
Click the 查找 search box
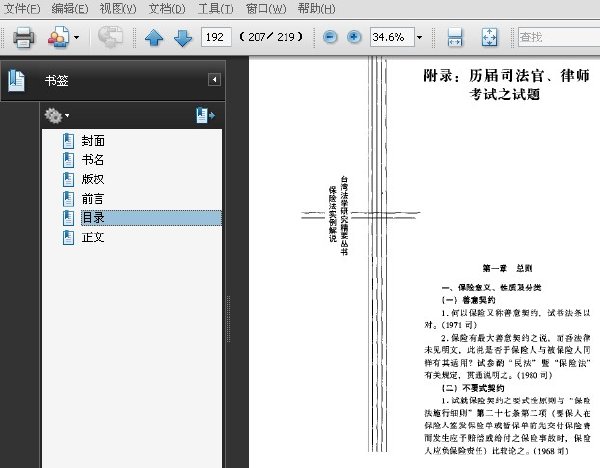pos(559,37)
